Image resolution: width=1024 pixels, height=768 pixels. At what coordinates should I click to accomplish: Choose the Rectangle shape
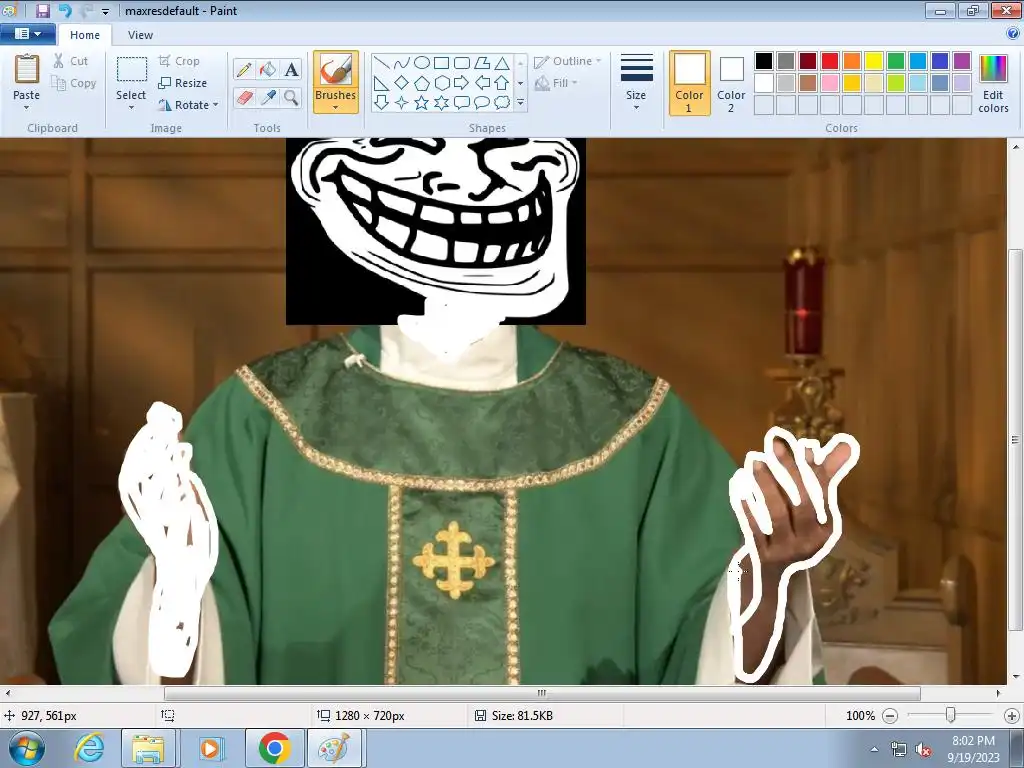click(x=441, y=63)
